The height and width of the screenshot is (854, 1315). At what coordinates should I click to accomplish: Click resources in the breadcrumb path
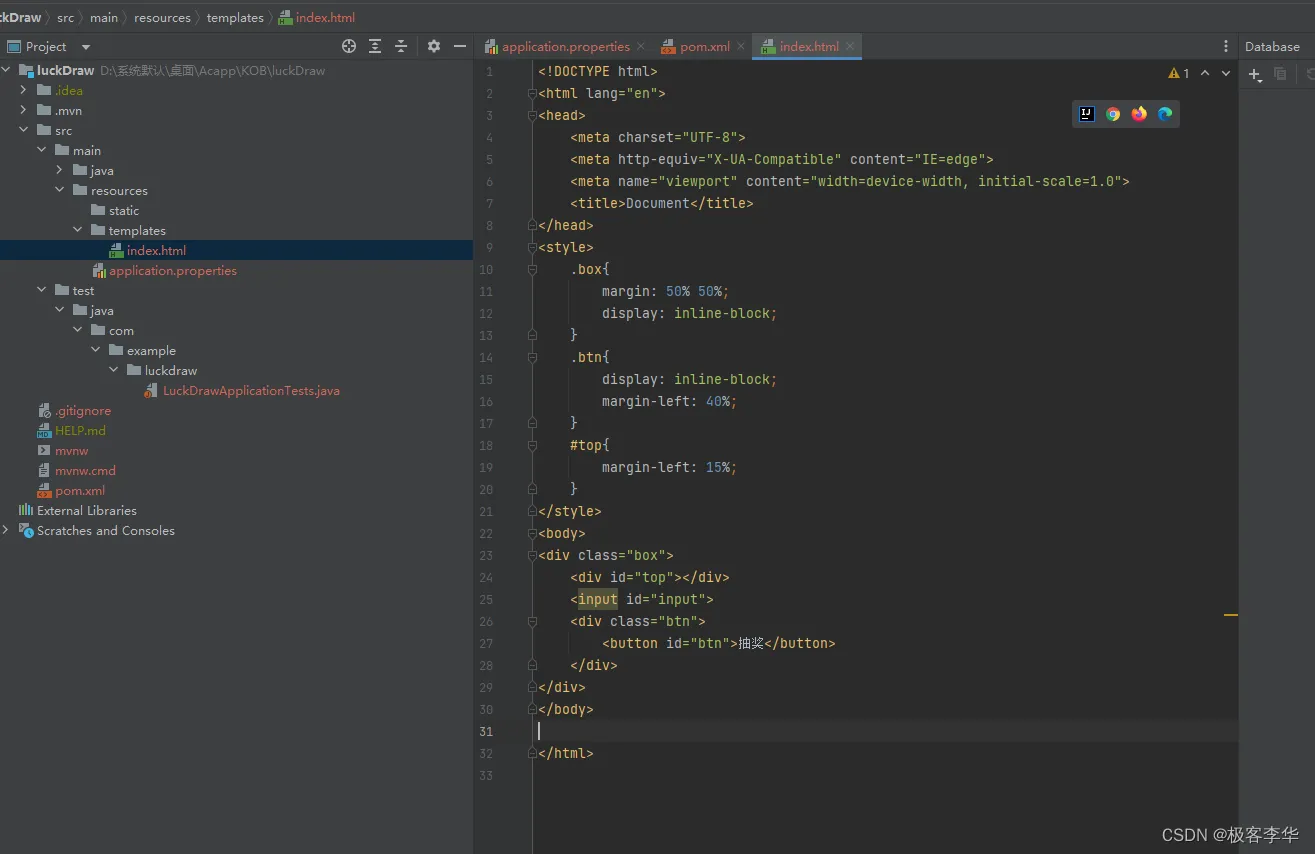tap(162, 17)
